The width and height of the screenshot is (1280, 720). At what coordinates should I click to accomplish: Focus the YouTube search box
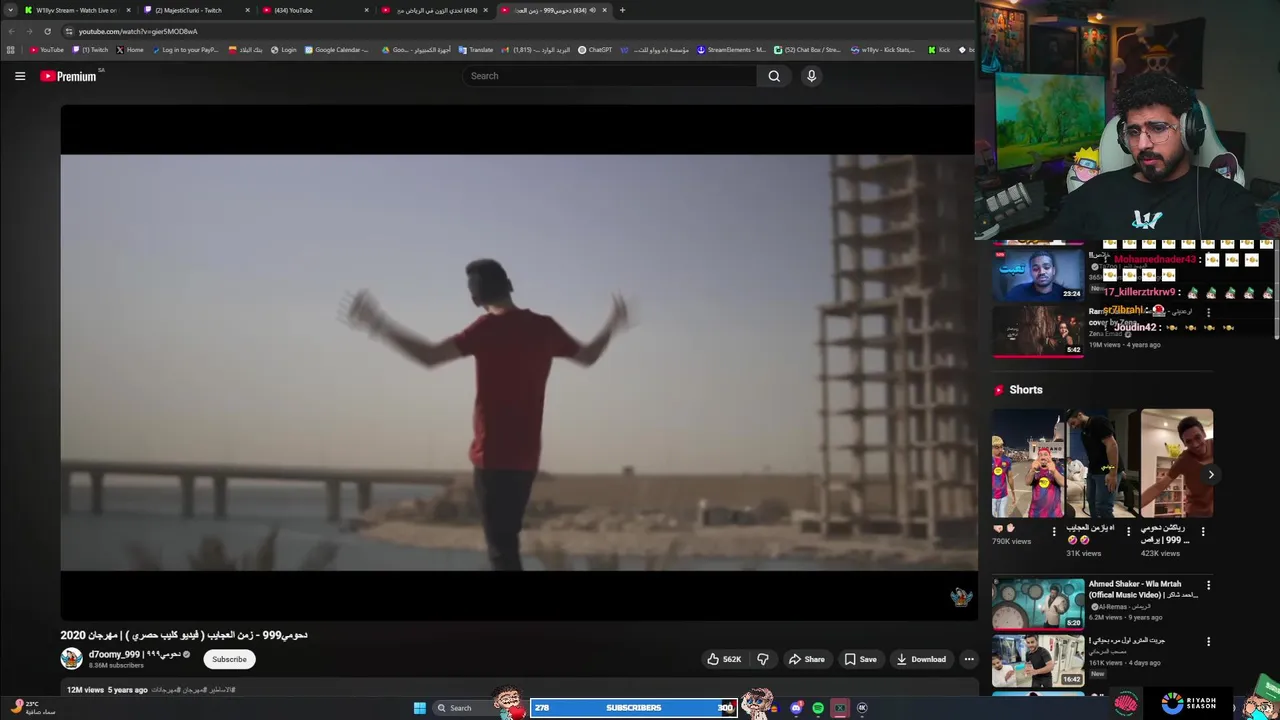click(610, 76)
